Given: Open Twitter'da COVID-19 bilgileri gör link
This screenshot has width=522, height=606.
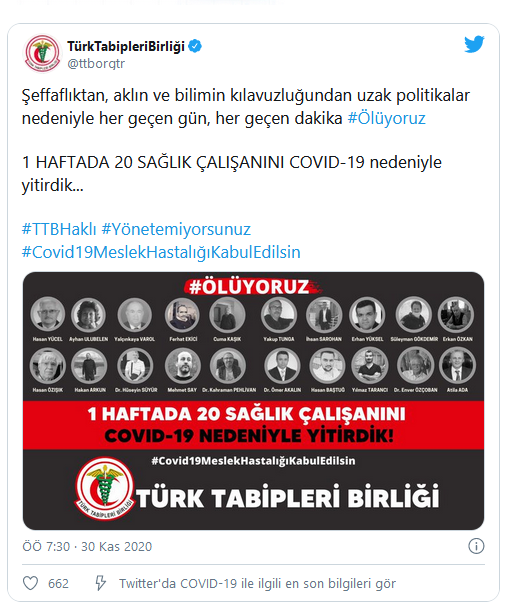Looking at the screenshot, I should click(257, 583).
